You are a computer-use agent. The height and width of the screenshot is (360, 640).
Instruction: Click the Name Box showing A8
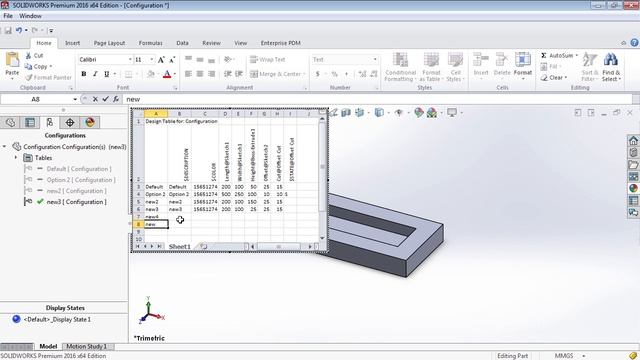coord(36,99)
